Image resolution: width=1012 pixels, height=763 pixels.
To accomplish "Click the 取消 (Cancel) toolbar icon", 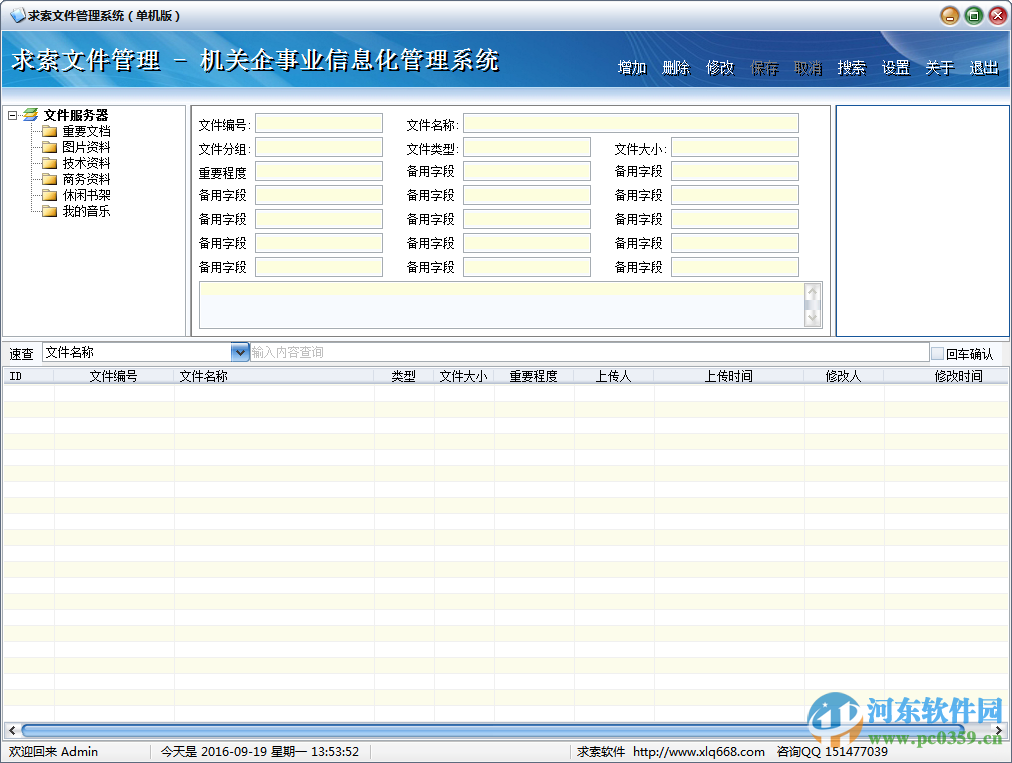I will [x=807, y=68].
